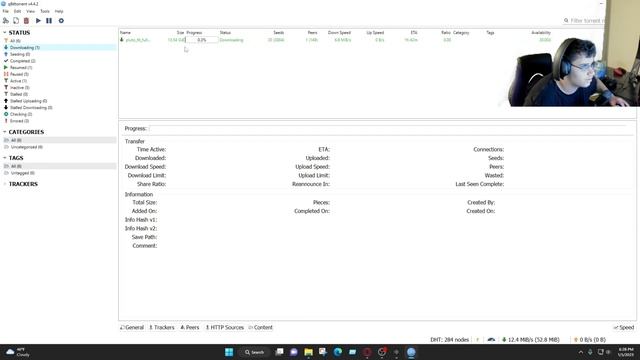640x360 pixels.
Task: Sort by the Up Speed column header
Action: tap(375, 32)
